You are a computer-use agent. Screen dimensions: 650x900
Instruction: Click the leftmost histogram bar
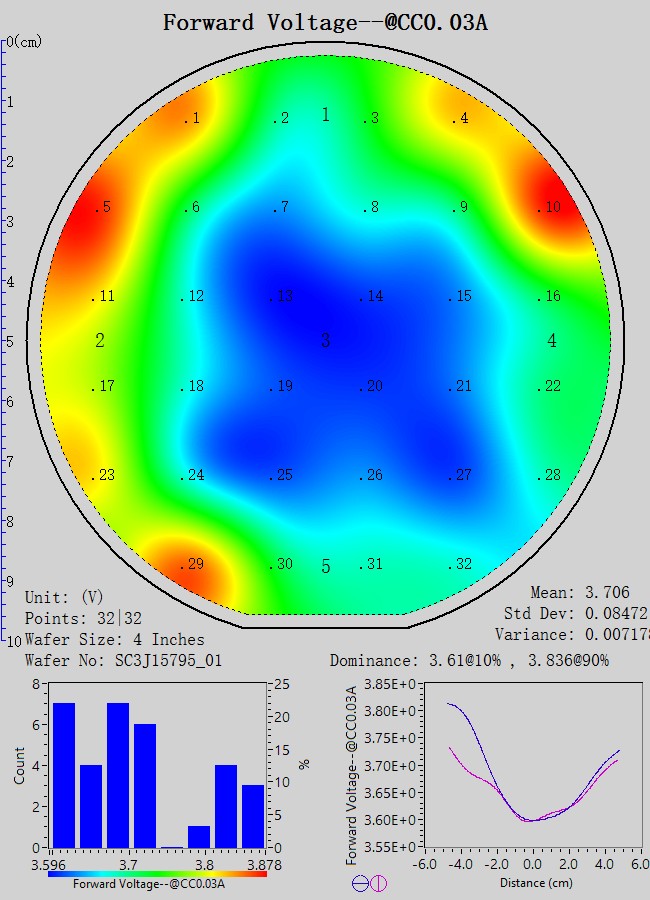pyautogui.click(x=63, y=775)
